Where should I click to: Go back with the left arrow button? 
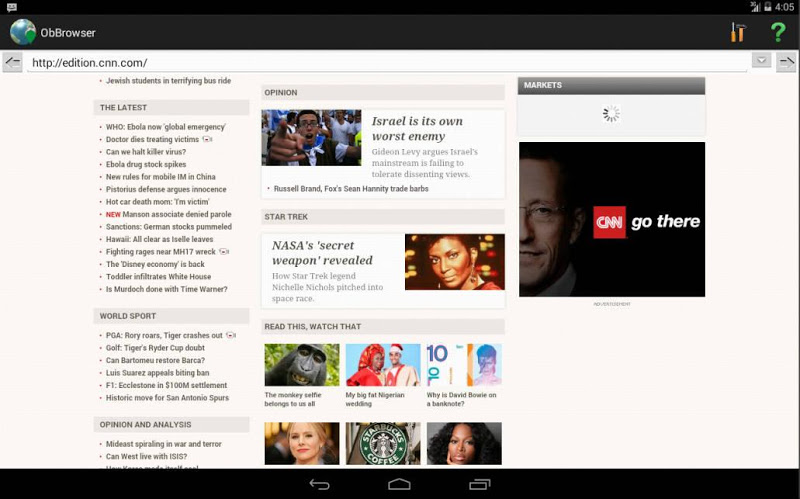click(x=12, y=62)
